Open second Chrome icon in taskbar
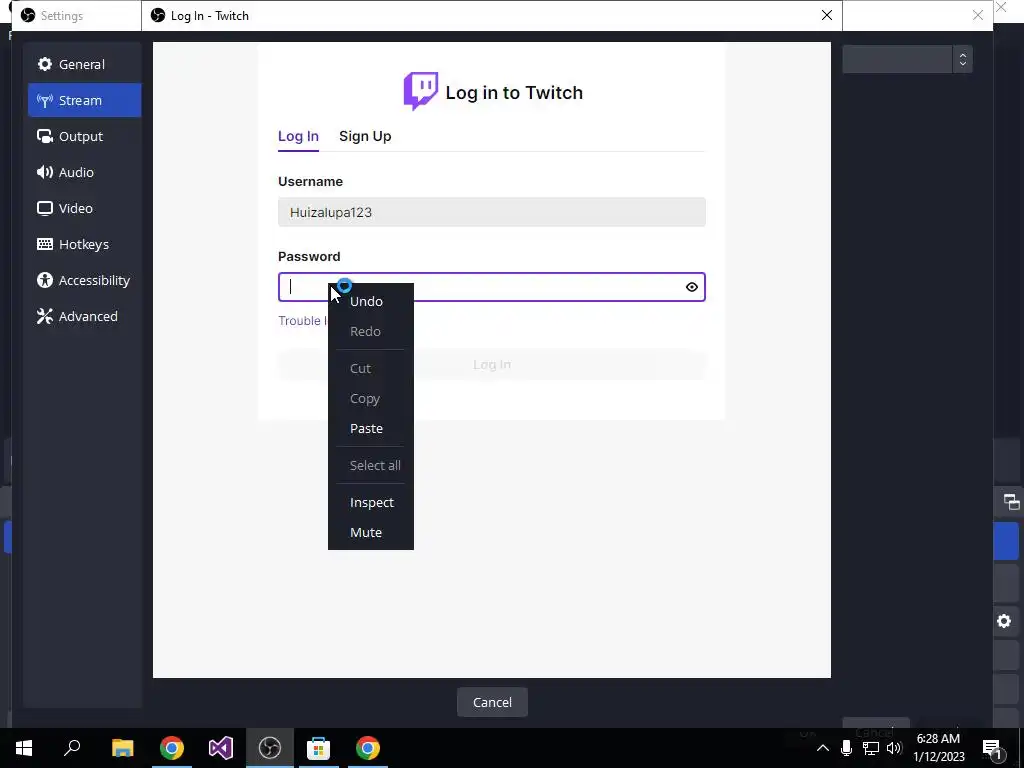This screenshot has height=768, width=1024. pyautogui.click(x=368, y=748)
